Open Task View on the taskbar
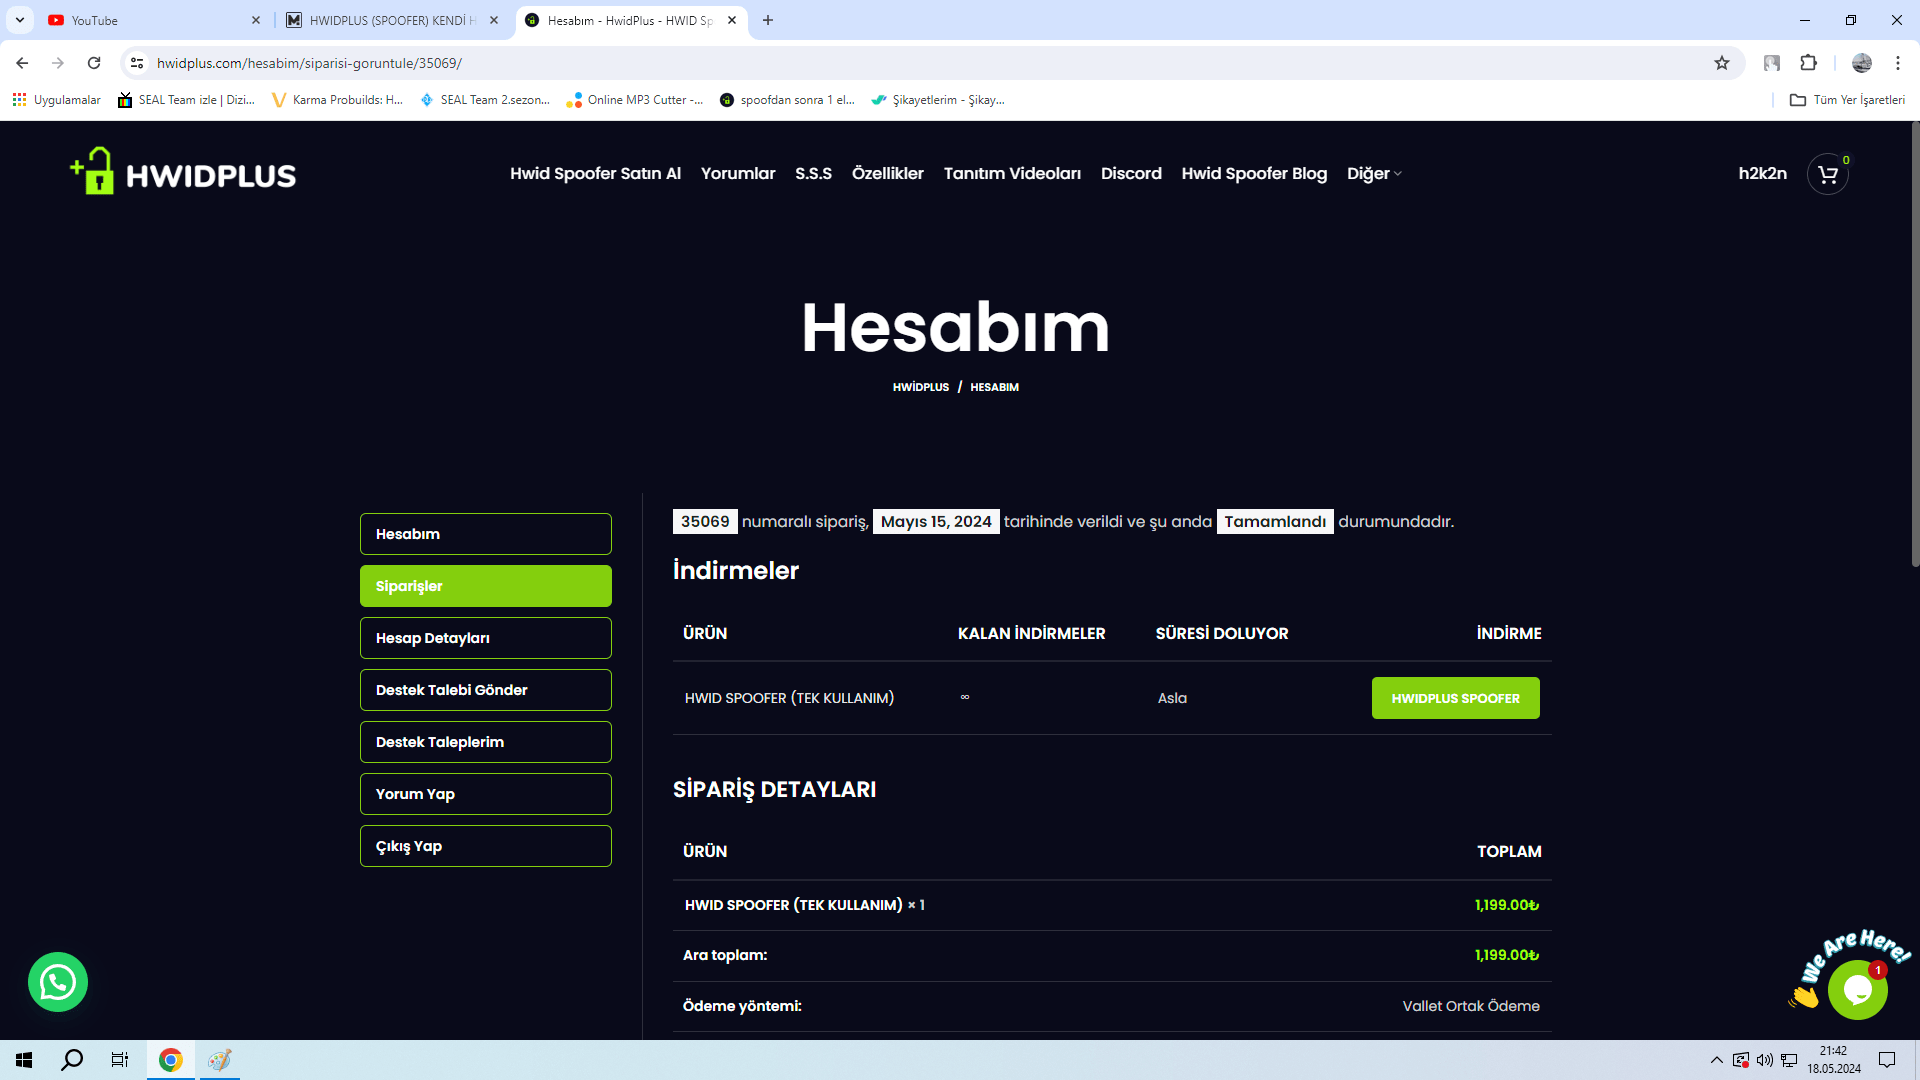The height and width of the screenshot is (1080, 1920). pyautogui.click(x=120, y=1060)
